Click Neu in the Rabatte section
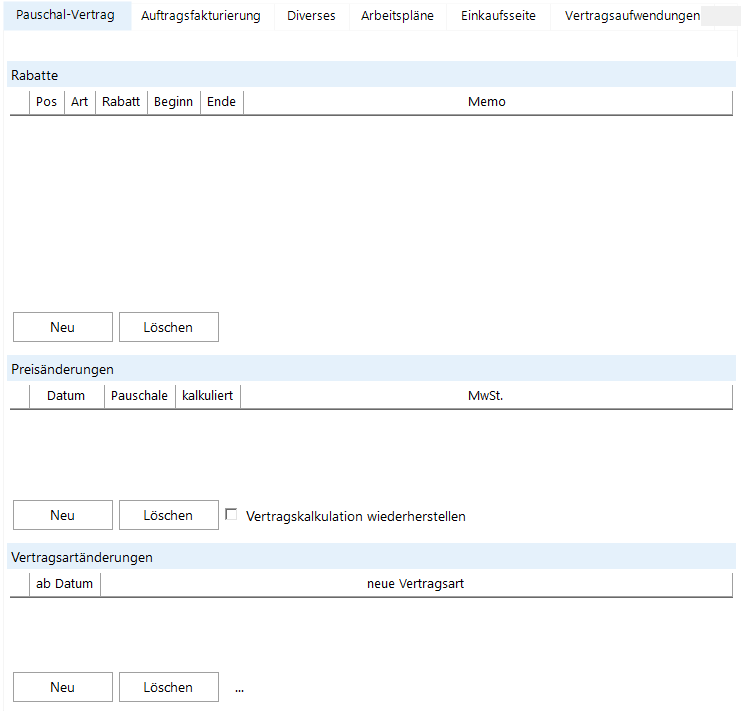The width and height of the screenshot is (741, 714). 62,327
